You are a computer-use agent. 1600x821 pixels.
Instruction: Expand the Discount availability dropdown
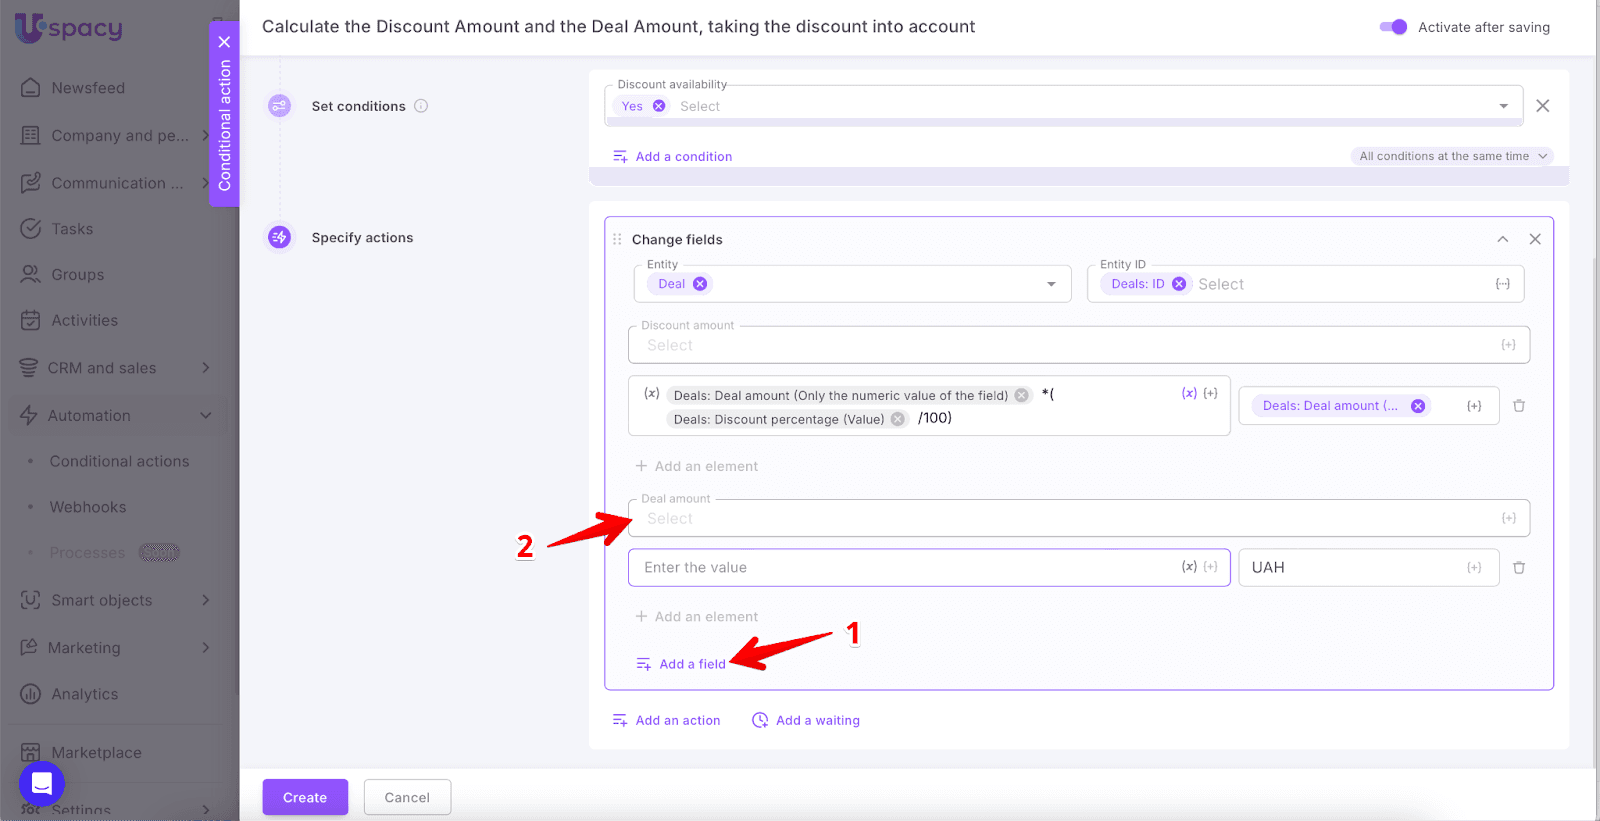coord(1503,106)
